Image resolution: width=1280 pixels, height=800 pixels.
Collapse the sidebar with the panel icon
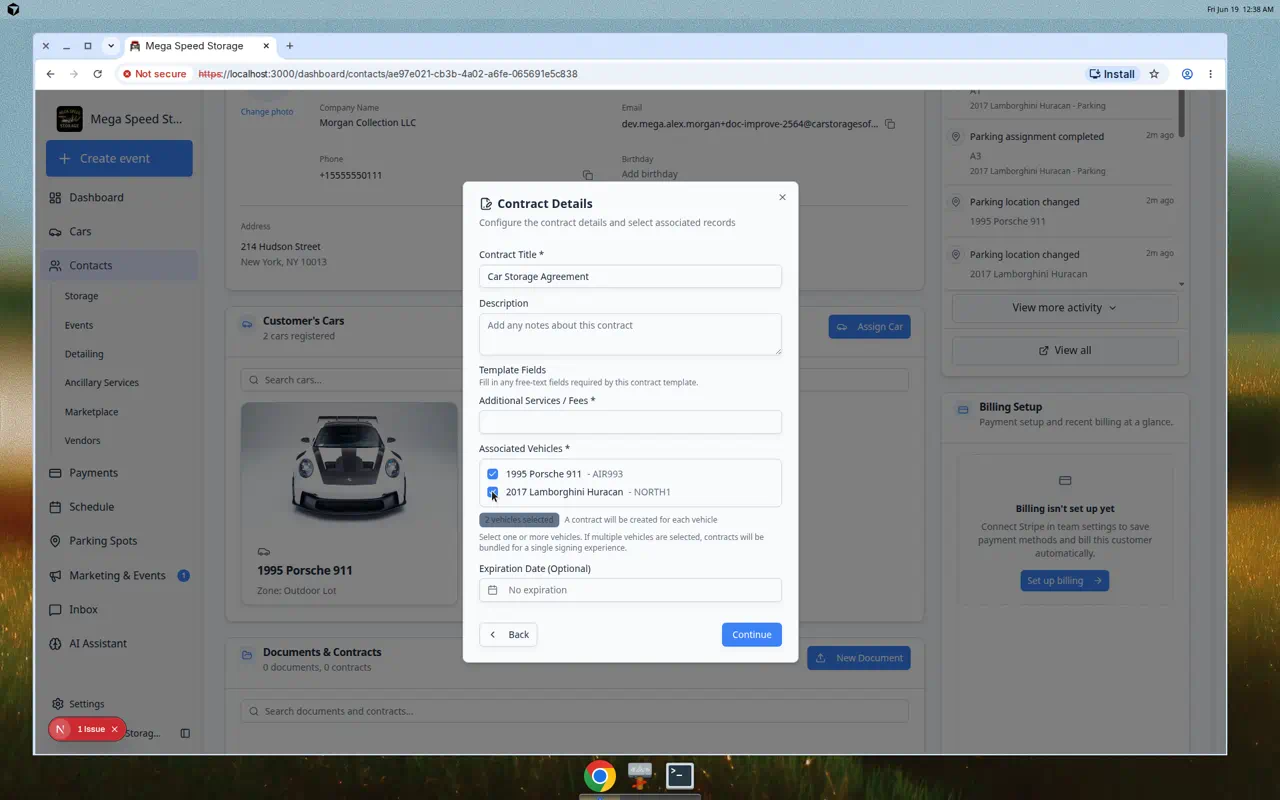[x=185, y=733]
